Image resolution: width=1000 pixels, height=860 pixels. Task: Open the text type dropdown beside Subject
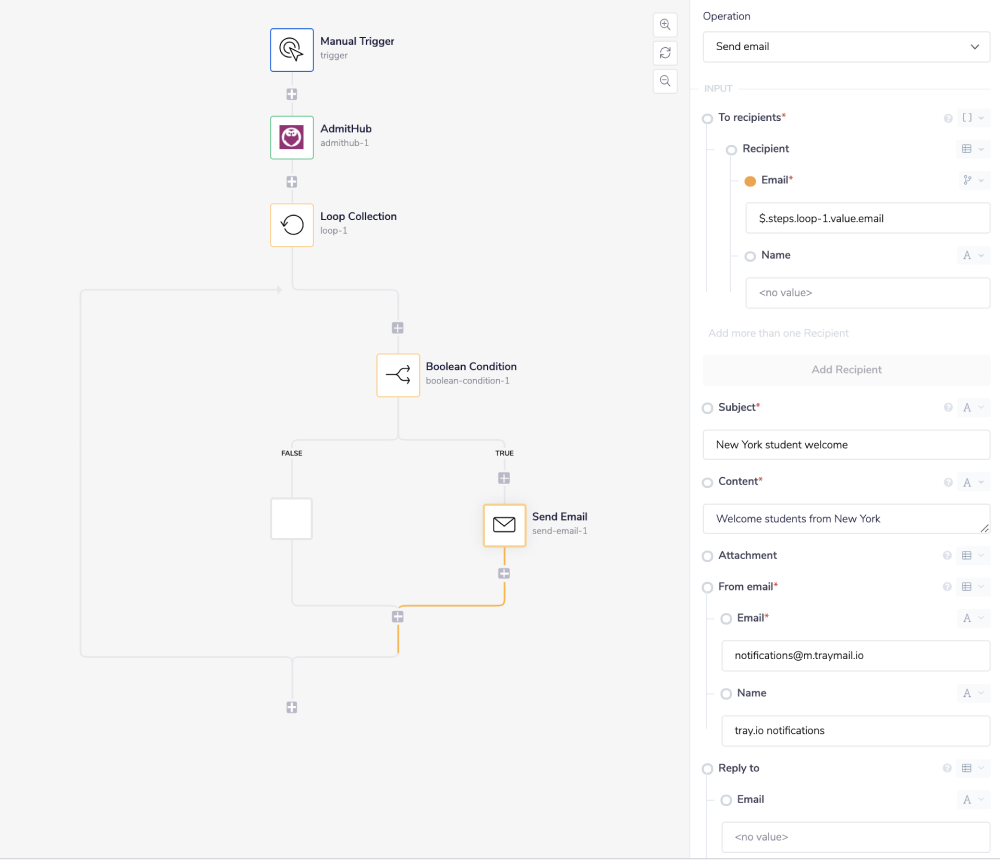pyautogui.click(x=969, y=407)
